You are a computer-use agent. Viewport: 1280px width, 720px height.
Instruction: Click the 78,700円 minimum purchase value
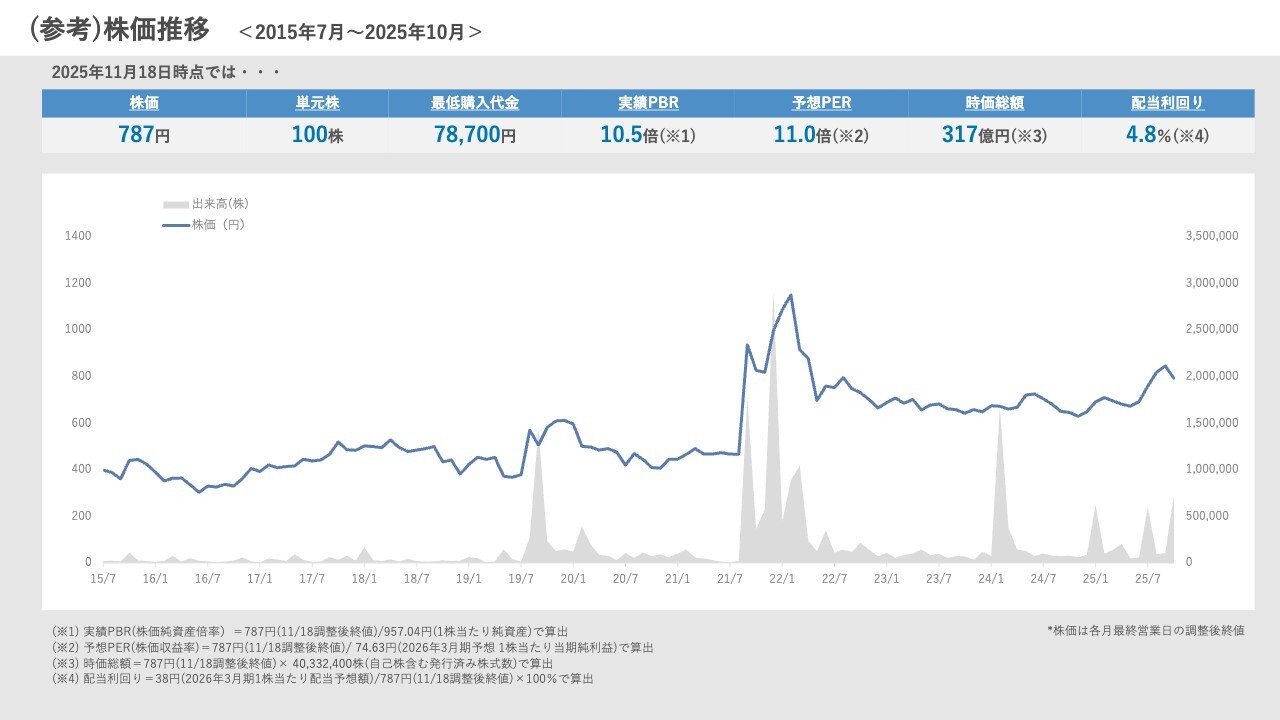(x=474, y=135)
